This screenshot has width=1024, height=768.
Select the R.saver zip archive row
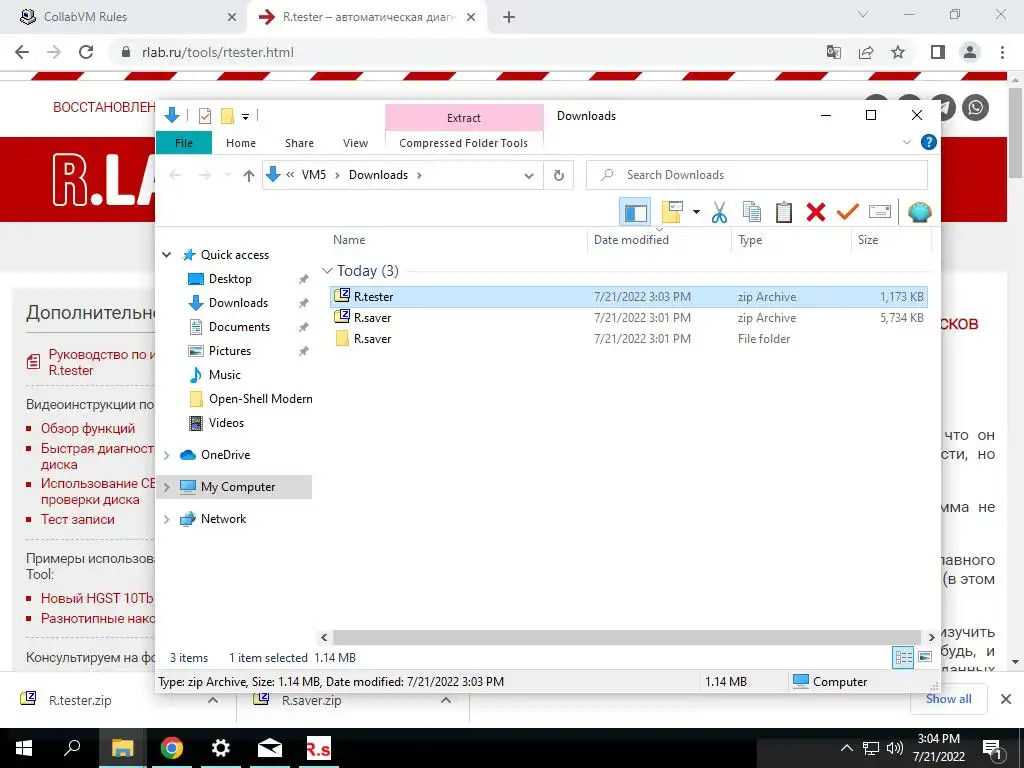coord(628,318)
